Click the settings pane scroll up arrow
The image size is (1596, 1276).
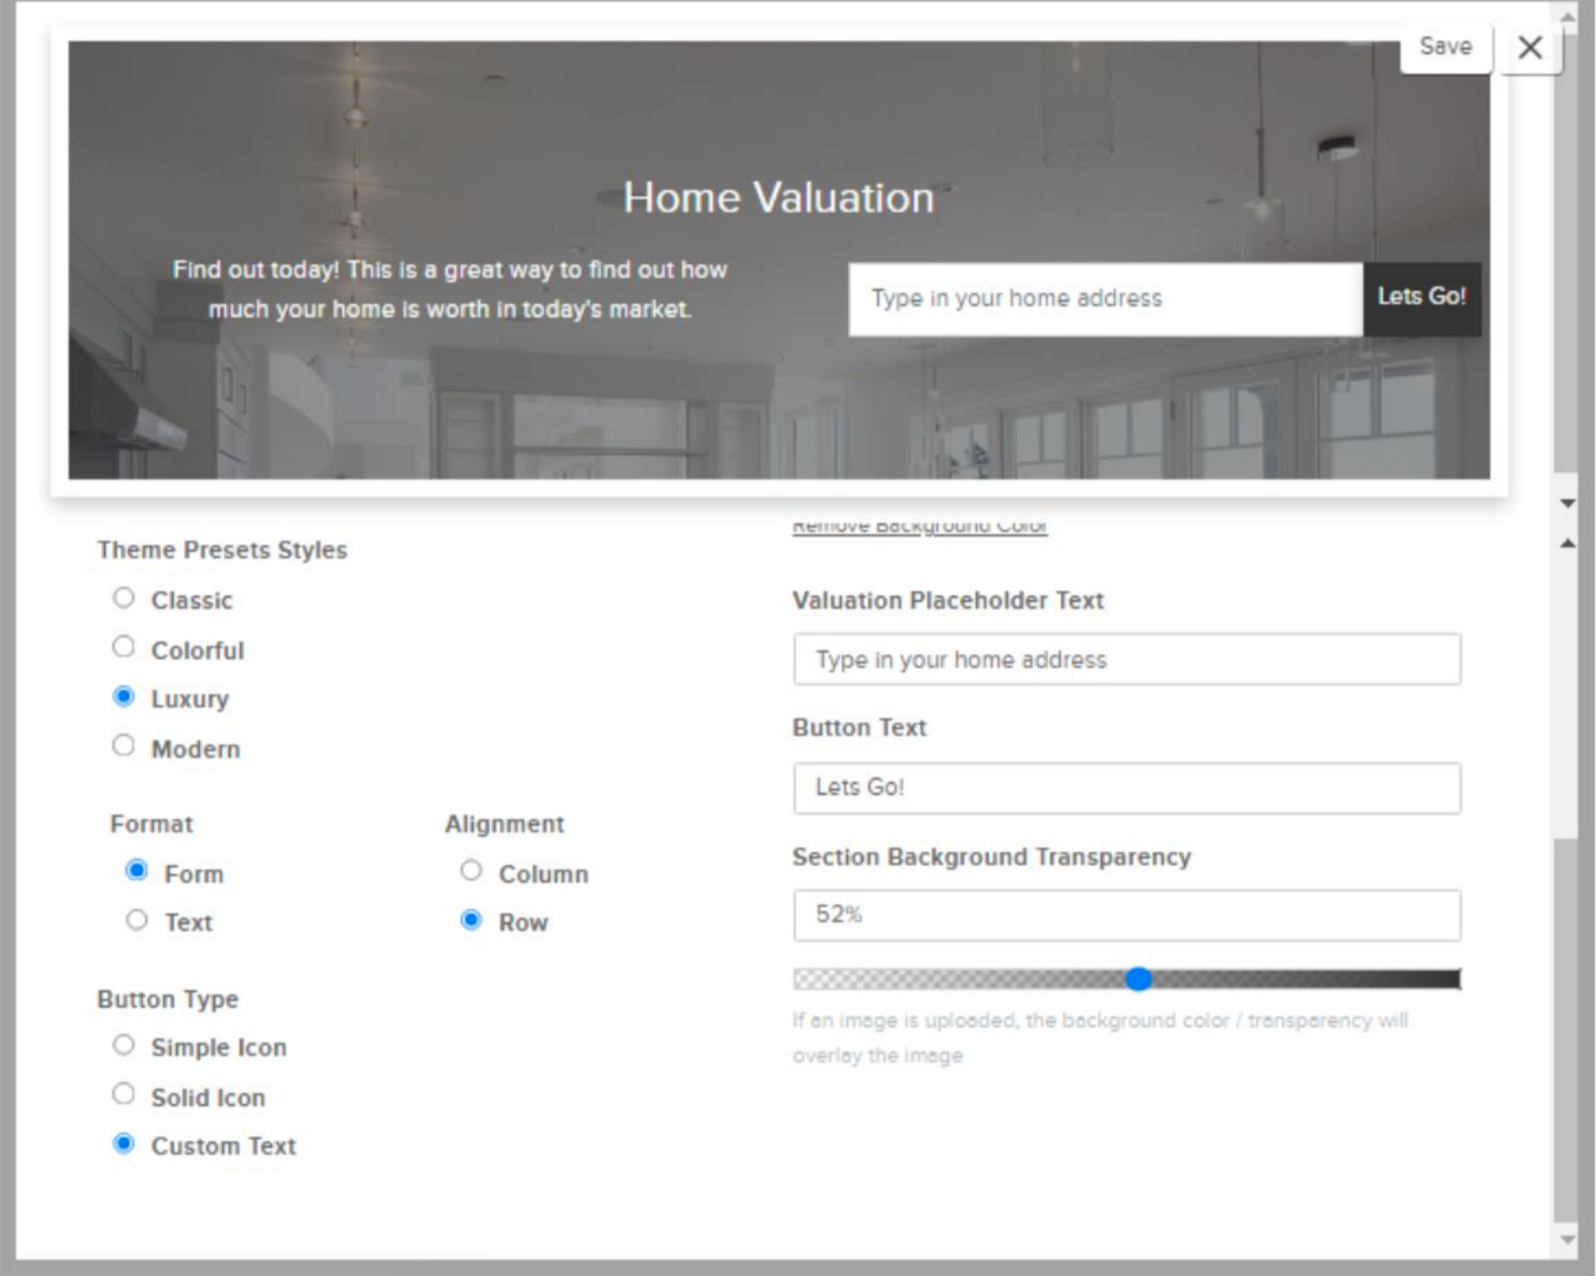click(x=1568, y=544)
